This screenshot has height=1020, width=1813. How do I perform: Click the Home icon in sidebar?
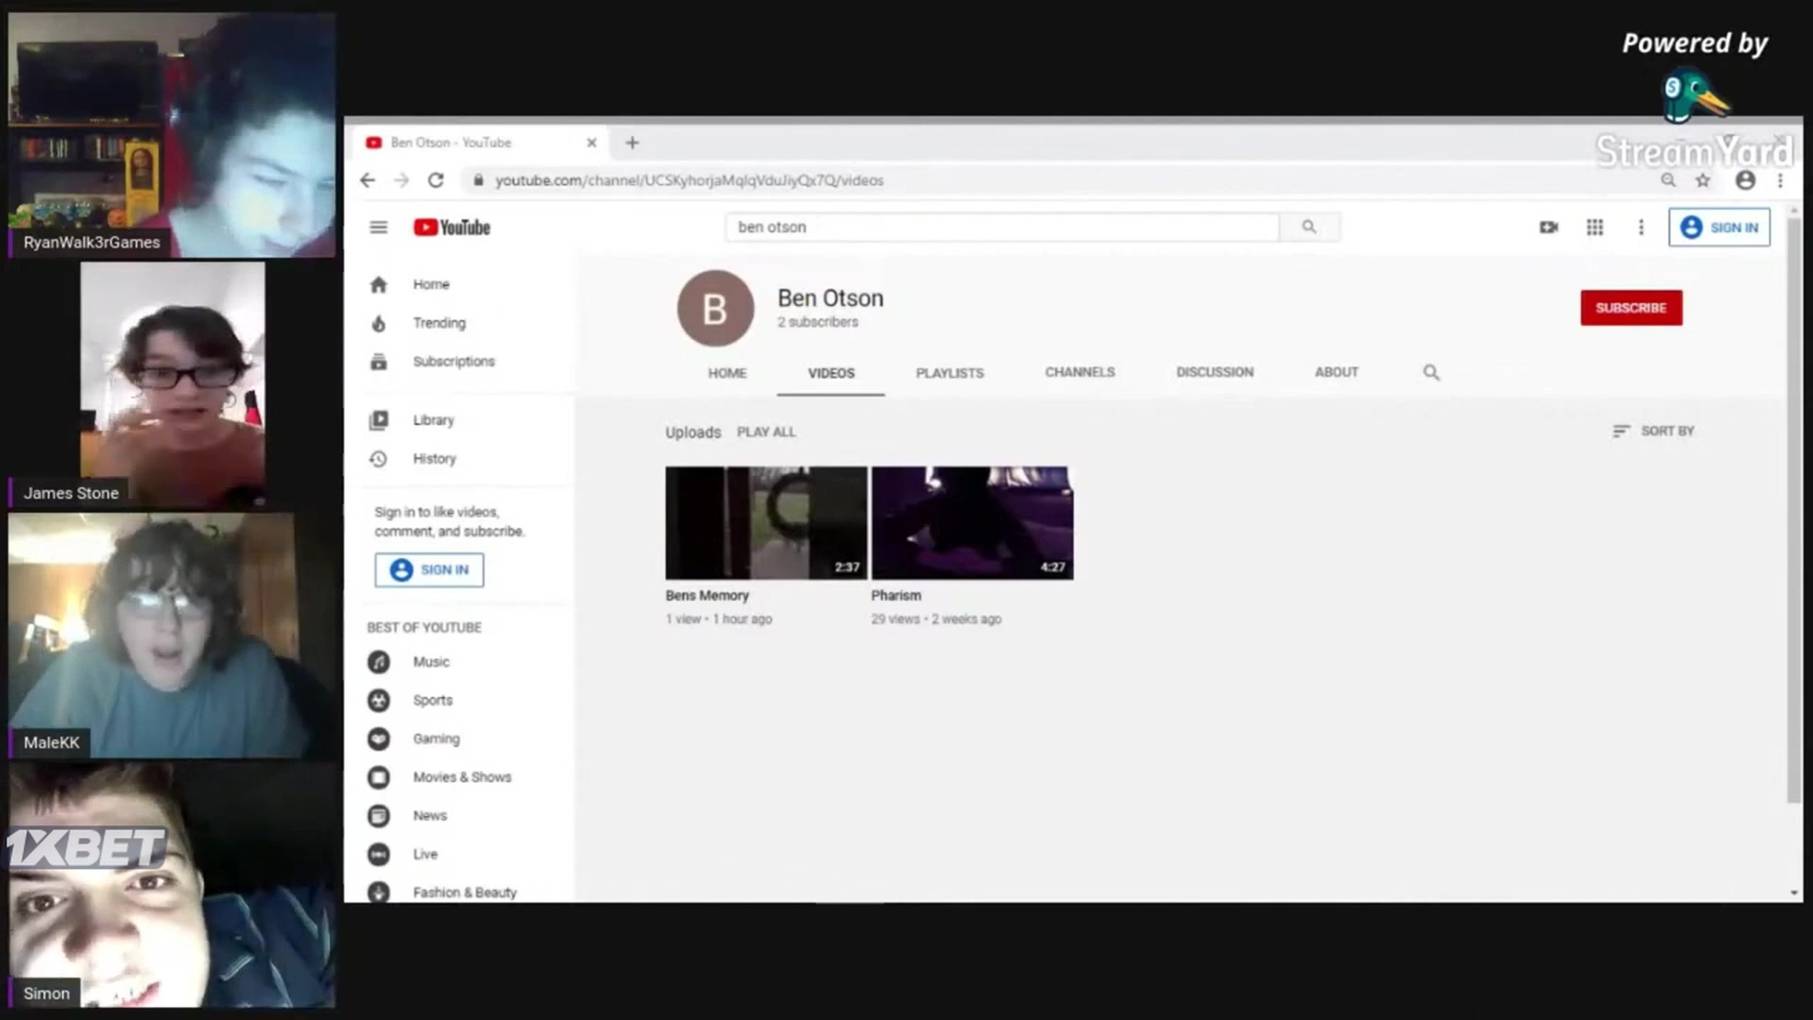point(378,285)
